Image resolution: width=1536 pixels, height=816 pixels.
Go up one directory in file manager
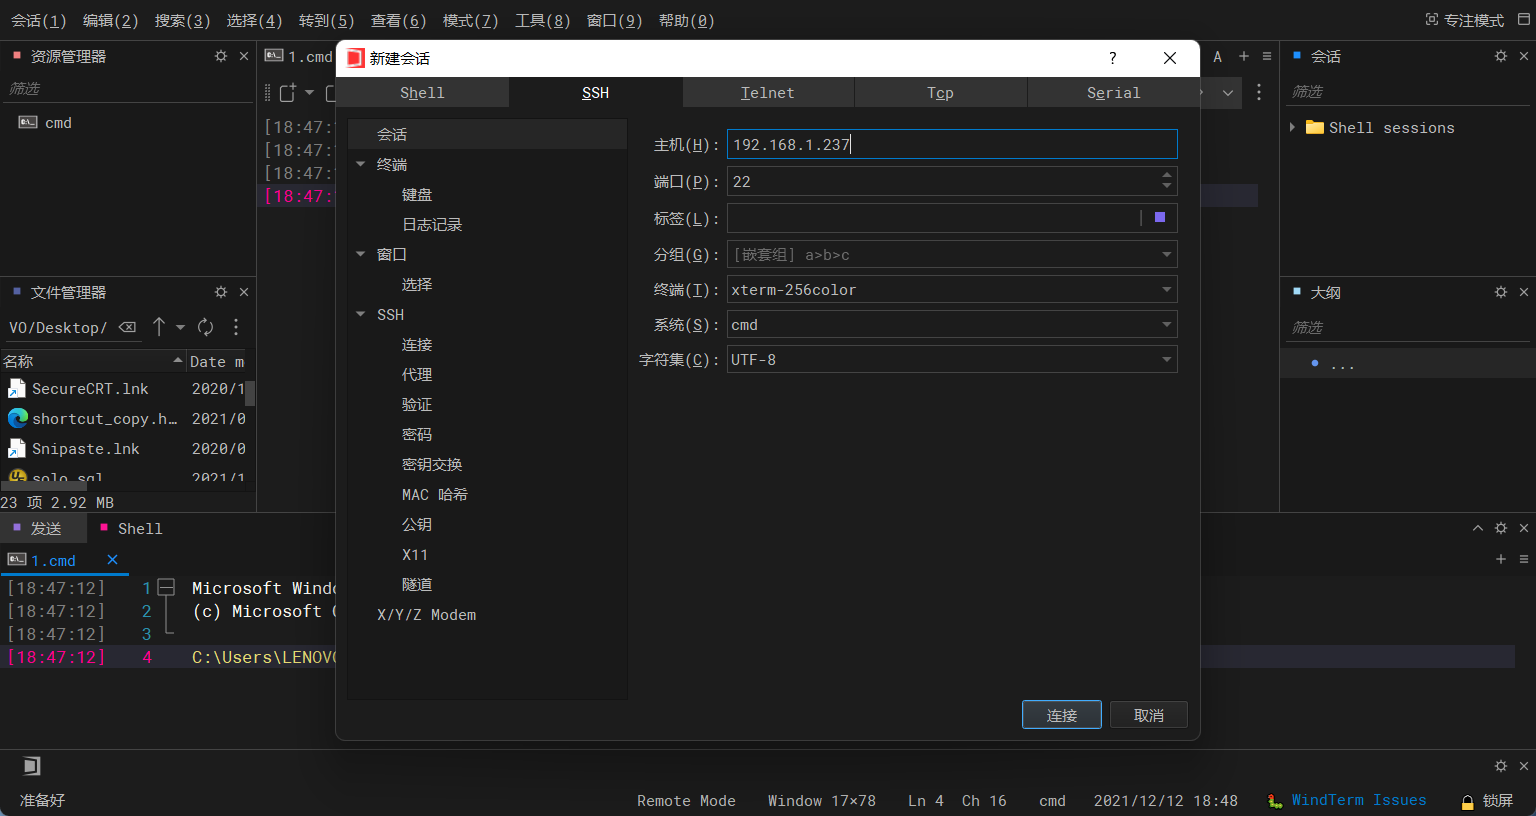pyautogui.click(x=159, y=327)
